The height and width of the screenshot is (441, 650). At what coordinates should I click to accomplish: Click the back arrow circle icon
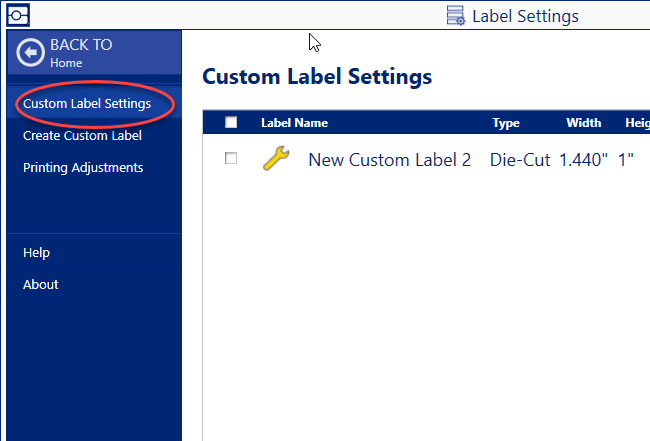pos(31,53)
